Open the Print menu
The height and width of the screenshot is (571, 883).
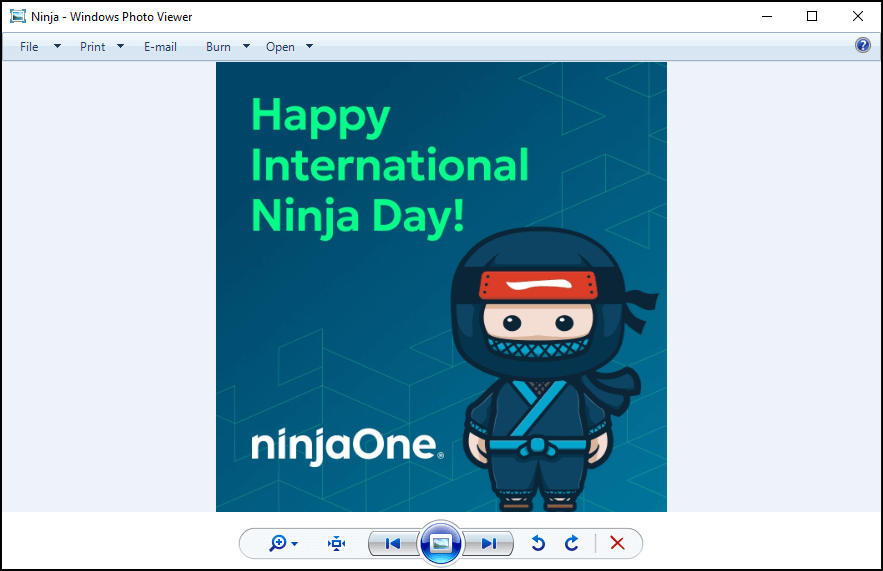click(92, 47)
